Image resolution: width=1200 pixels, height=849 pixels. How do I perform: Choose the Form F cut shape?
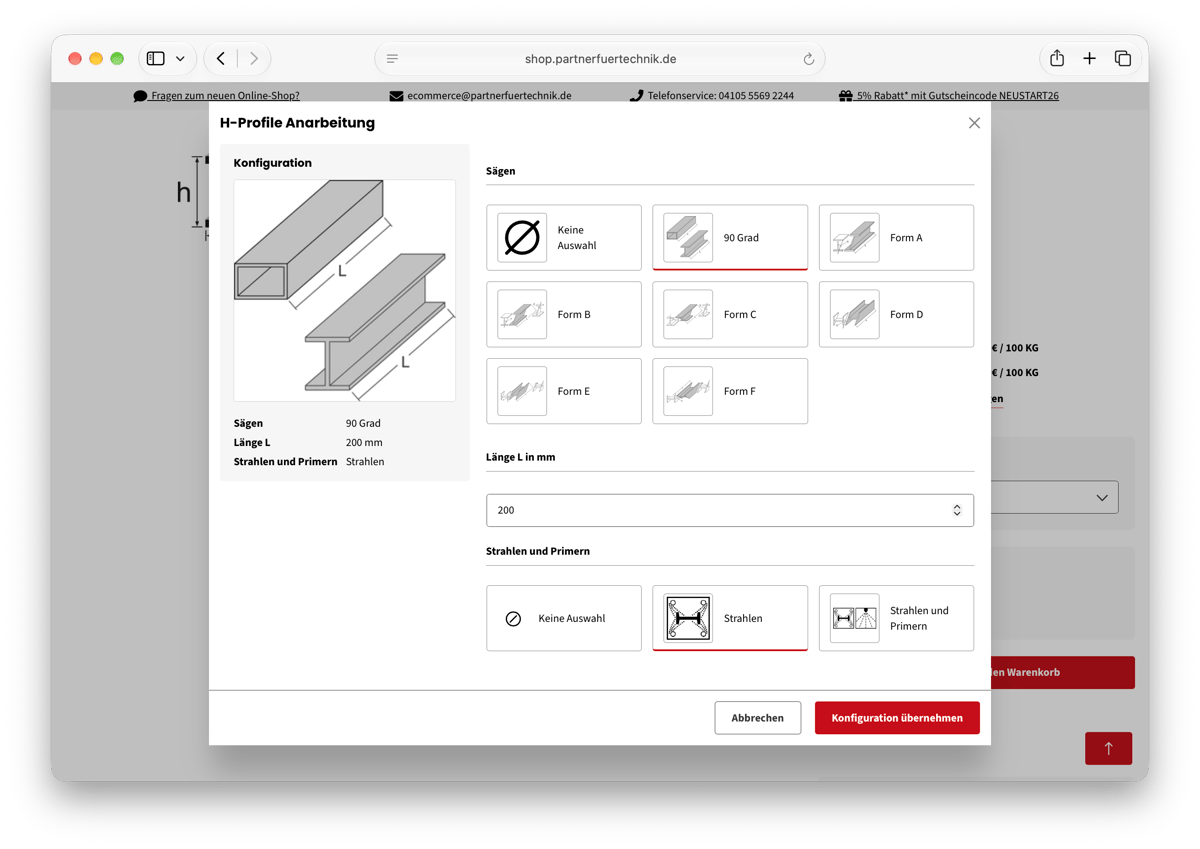pyautogui.click(x=730, y=392)
